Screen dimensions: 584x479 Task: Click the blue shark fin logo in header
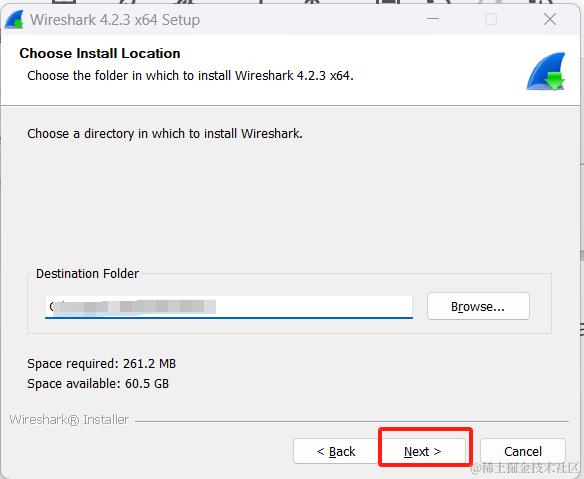(546, 72)
